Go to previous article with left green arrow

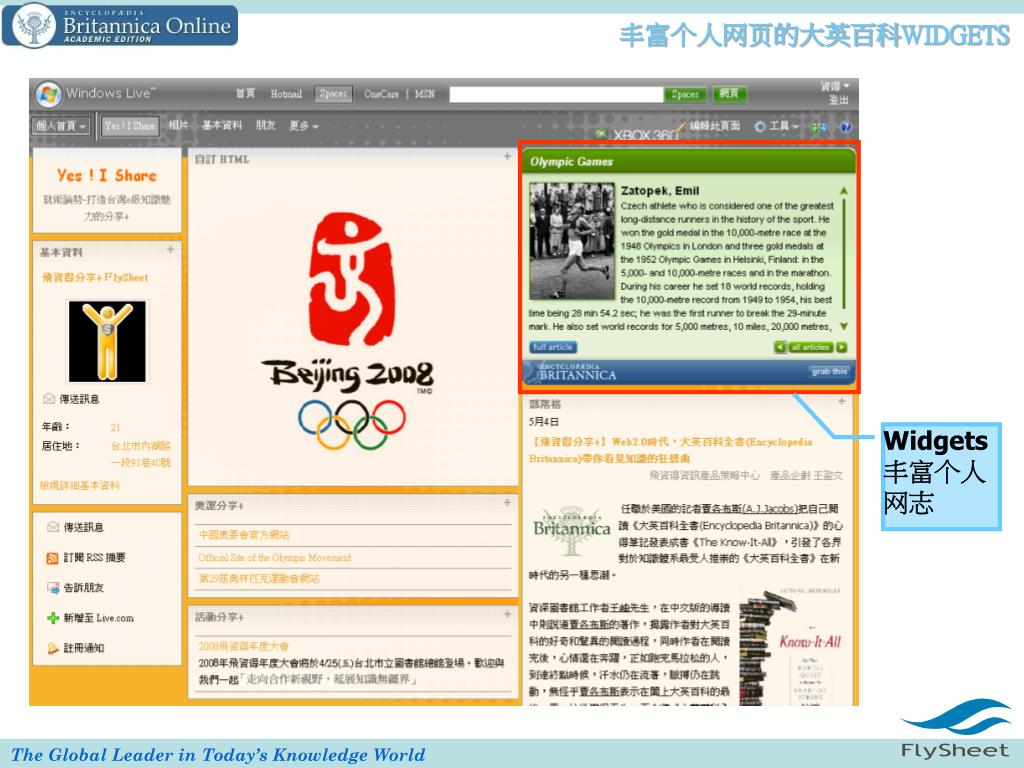click(x=780, y=347)
